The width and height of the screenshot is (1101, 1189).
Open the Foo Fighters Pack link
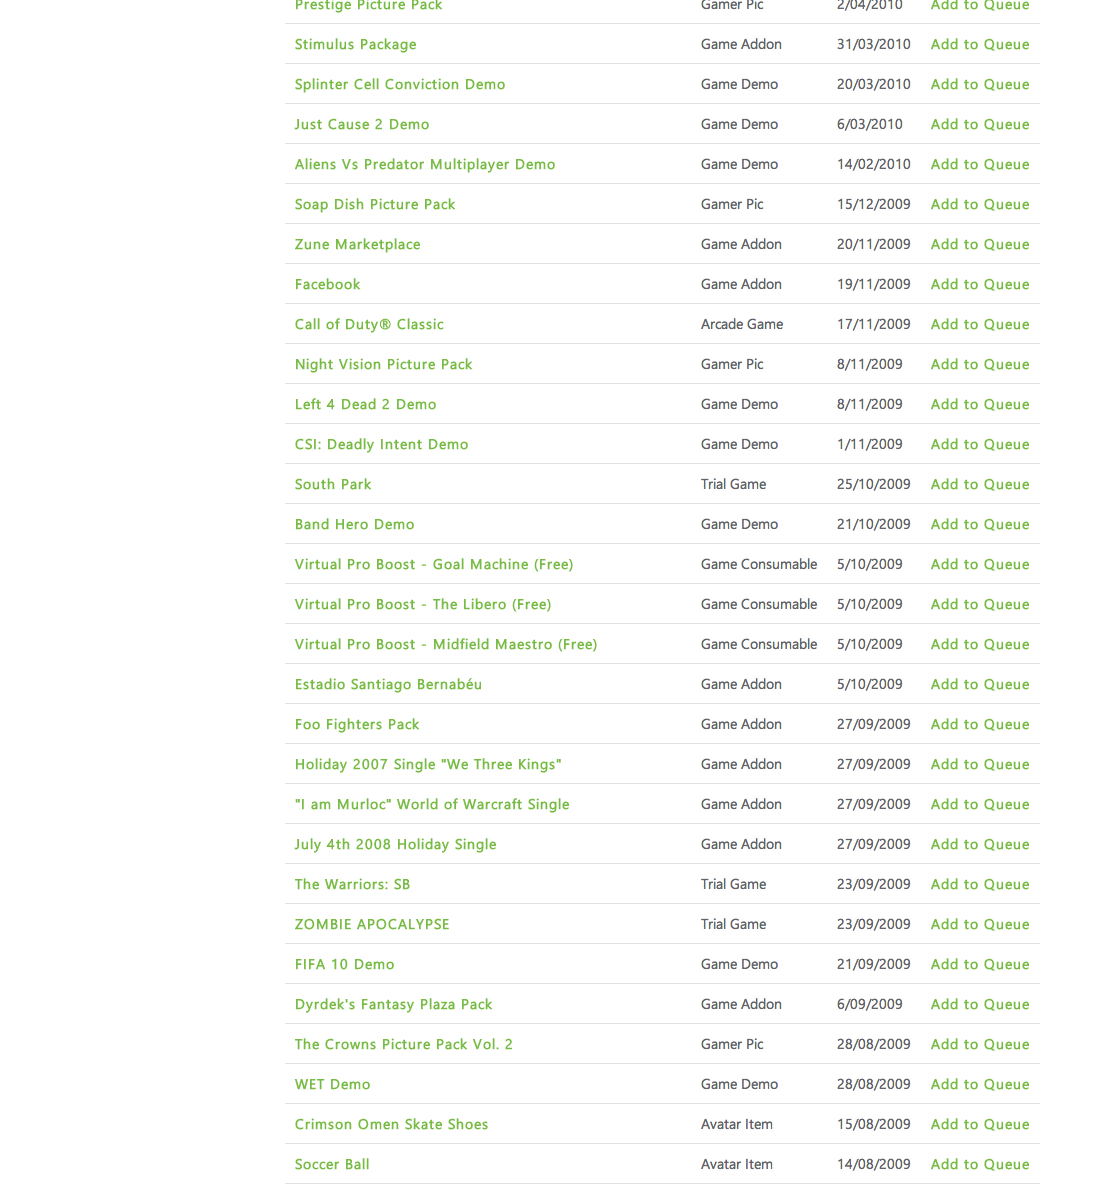point(356,724)
